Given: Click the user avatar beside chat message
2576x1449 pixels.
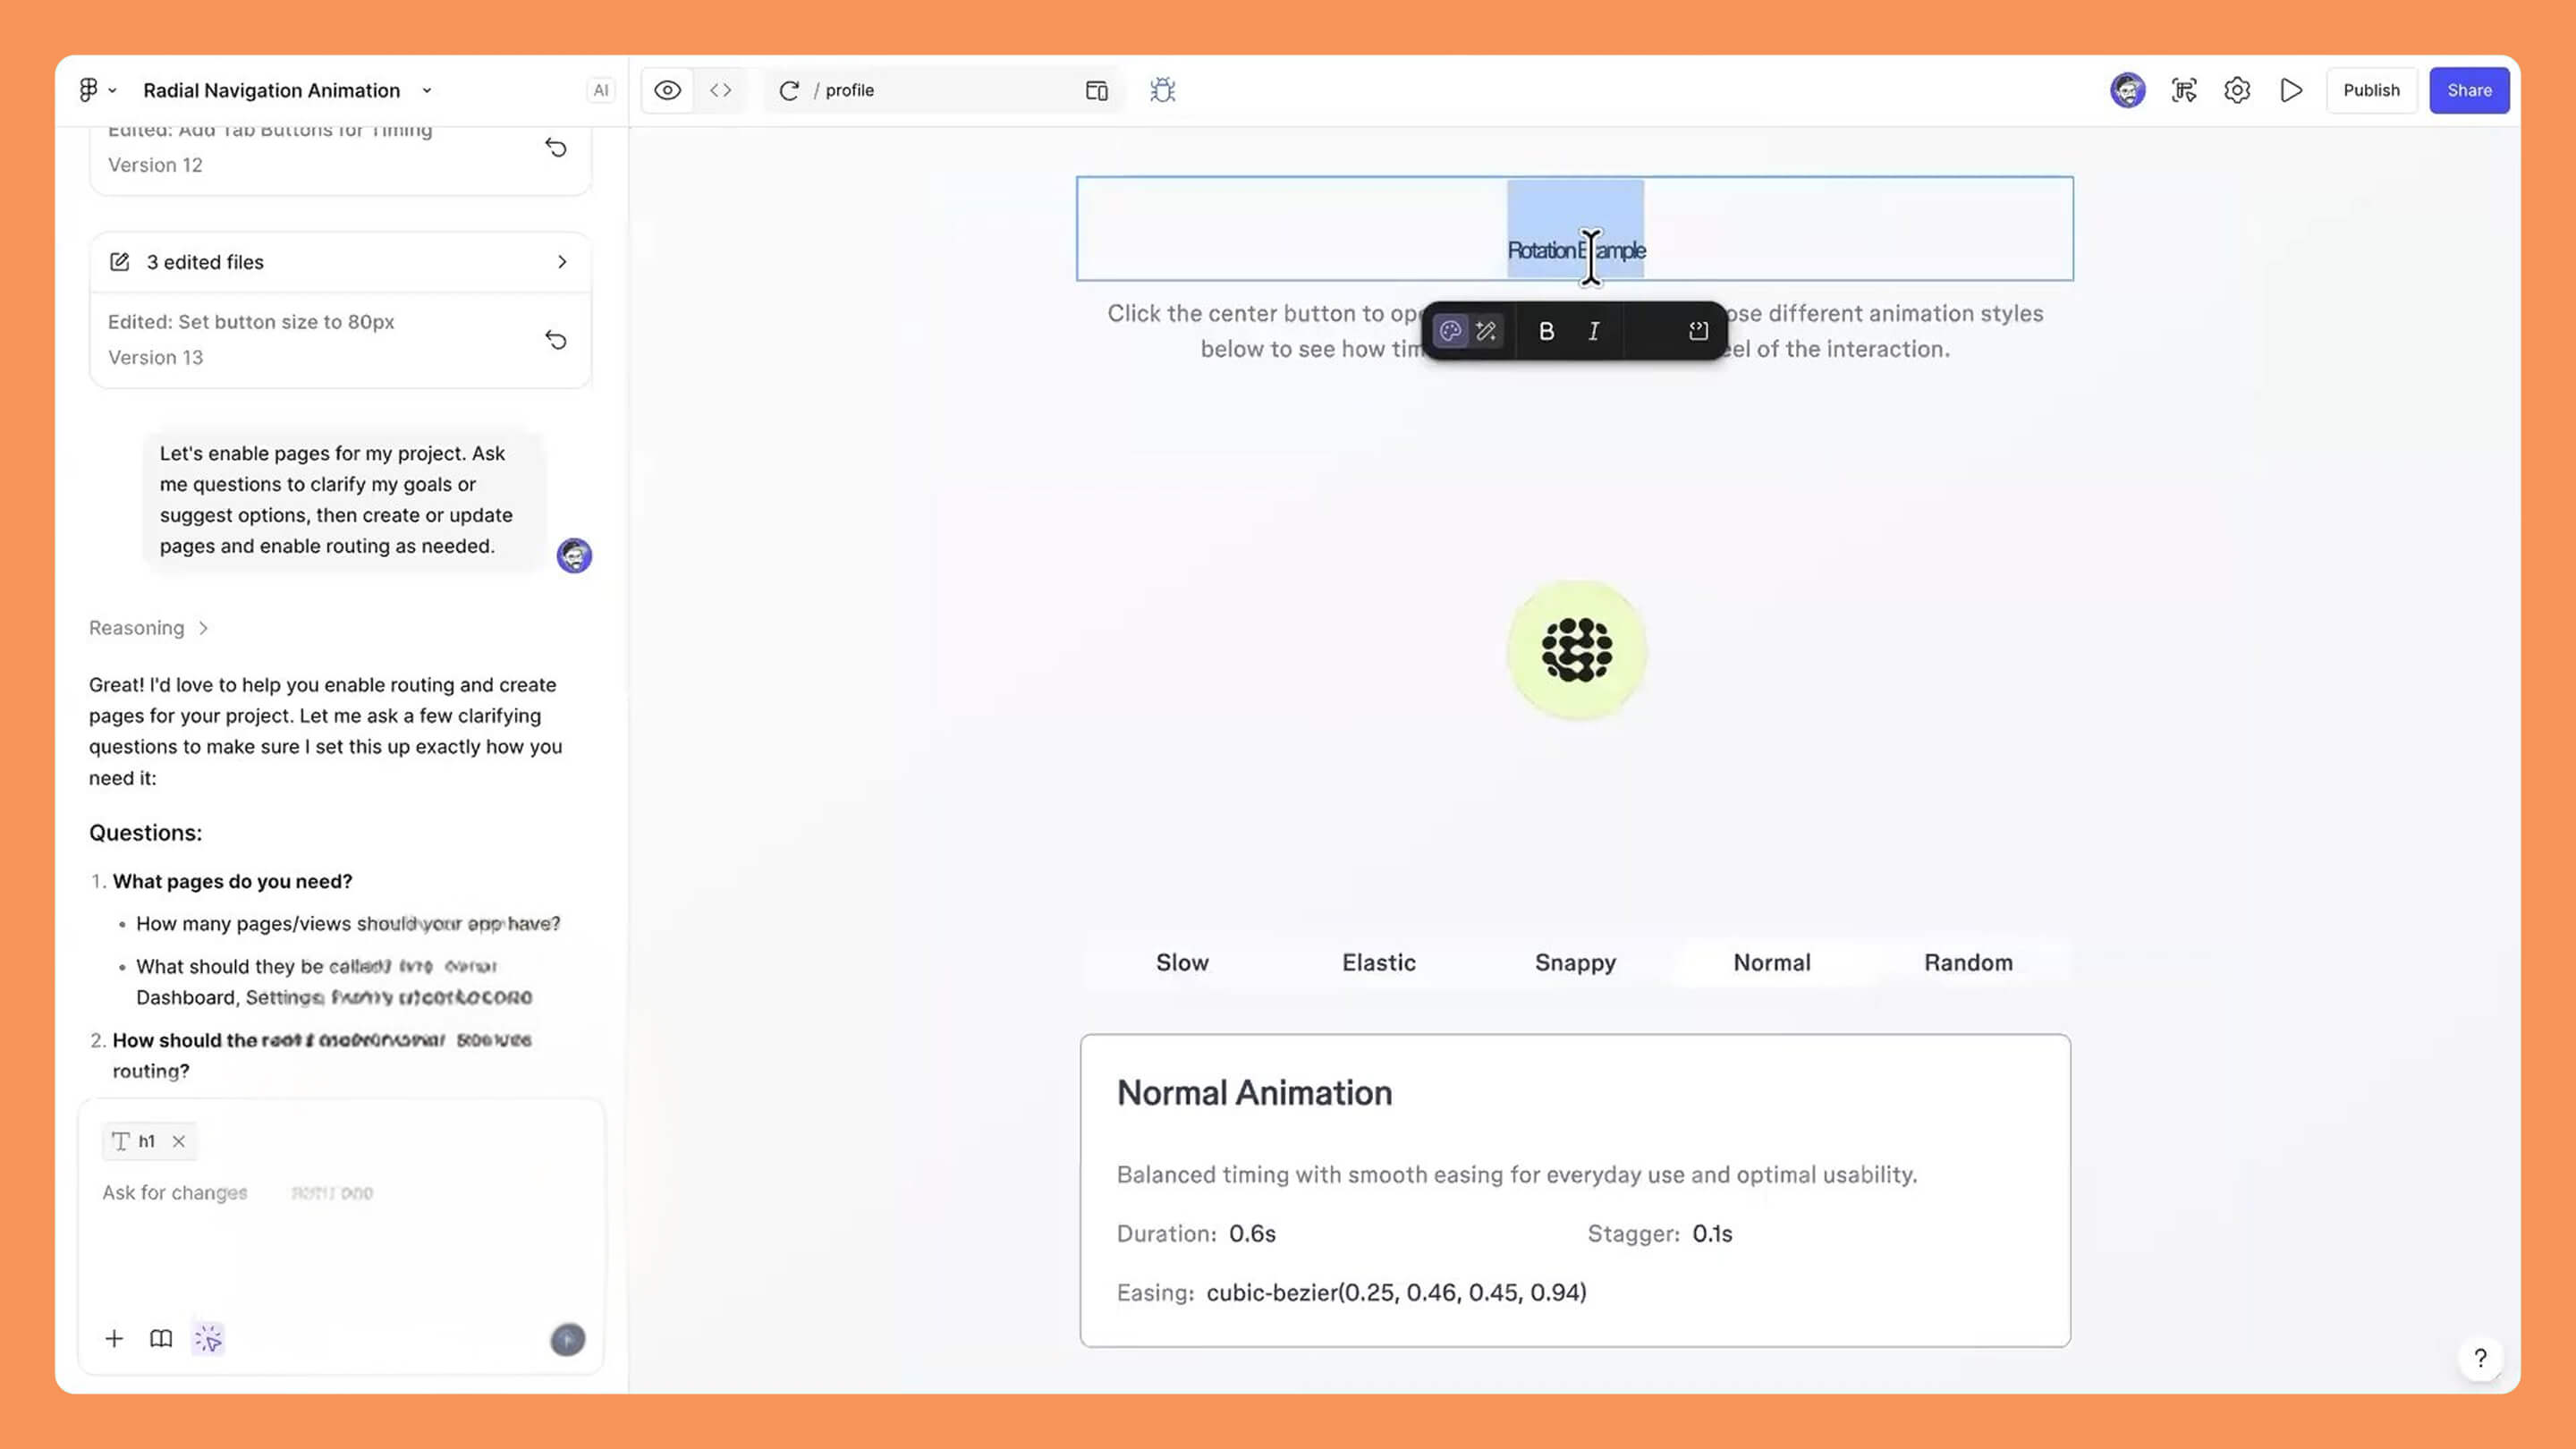Looking at the screenshot, I should (x=574, y=555).
